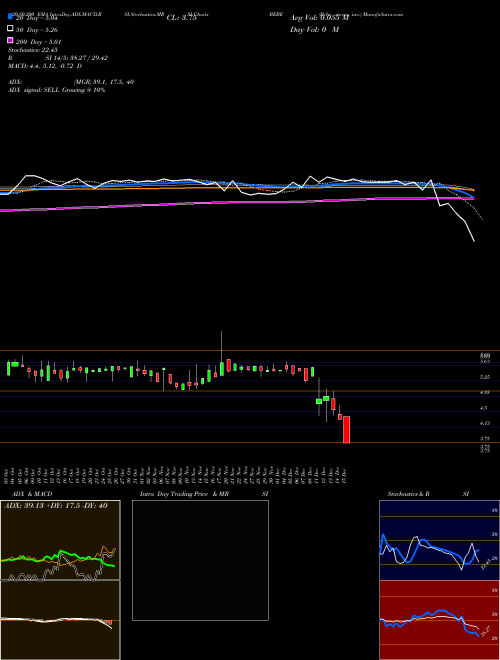
Task: Click the magenta 200 Day EMA legend swatch
Action: tap(10, 40)
